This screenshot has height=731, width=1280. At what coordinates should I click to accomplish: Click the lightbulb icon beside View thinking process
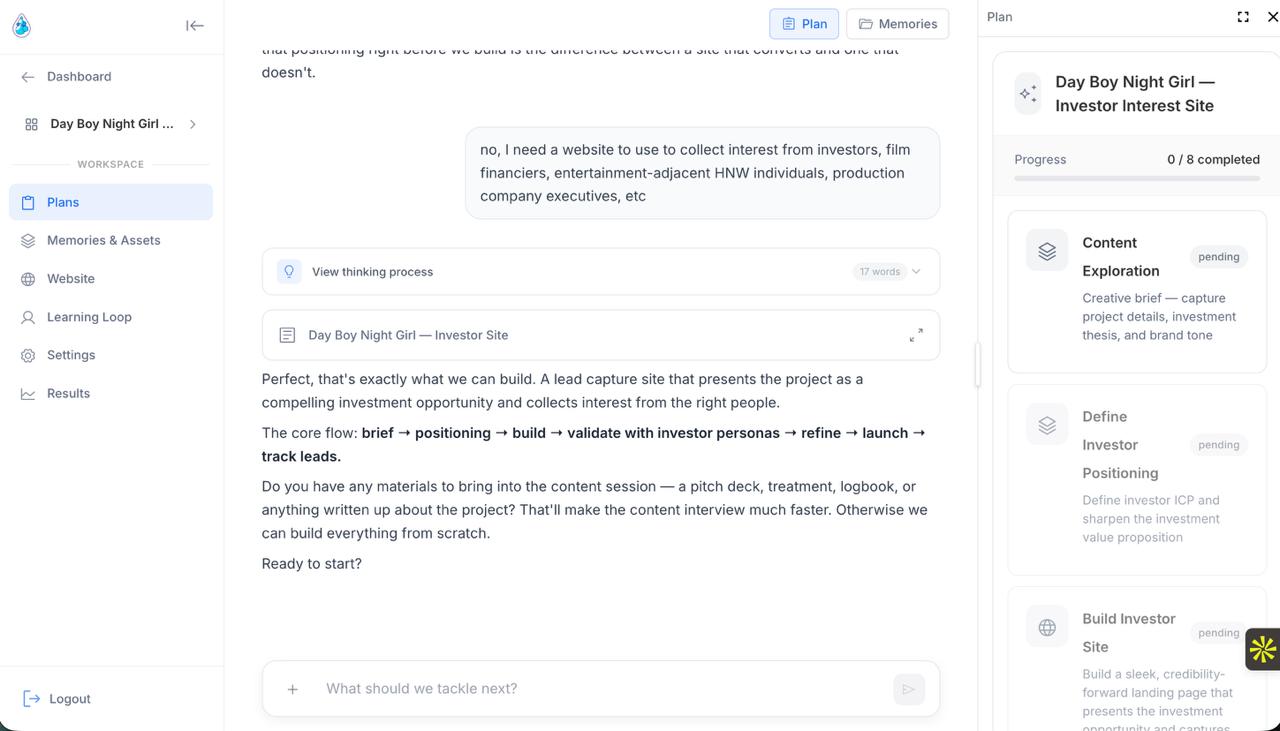[x=289, y=271]
